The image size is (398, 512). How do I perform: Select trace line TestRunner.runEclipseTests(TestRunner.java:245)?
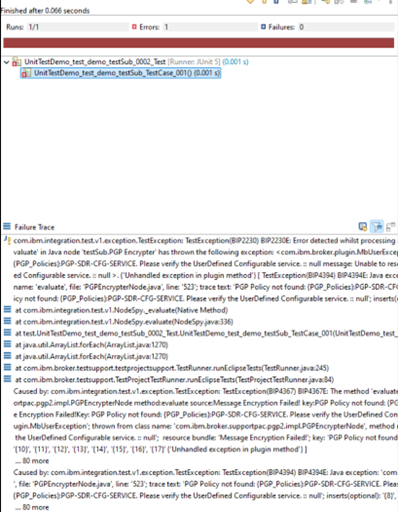click(x=172, y=368)
